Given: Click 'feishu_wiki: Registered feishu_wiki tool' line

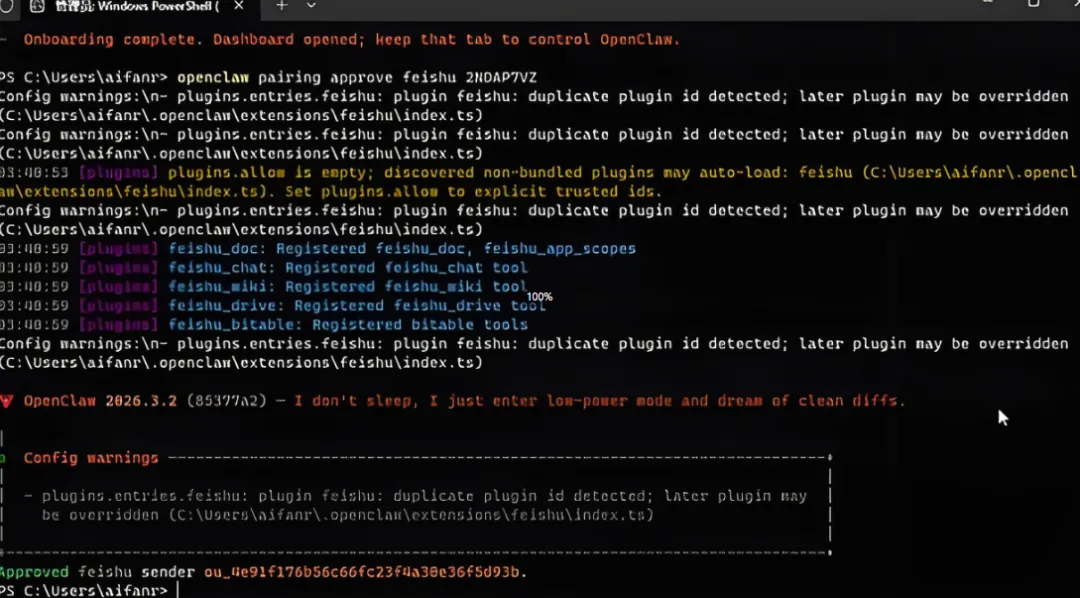Looking at the screenshot, I should point(348,287).
